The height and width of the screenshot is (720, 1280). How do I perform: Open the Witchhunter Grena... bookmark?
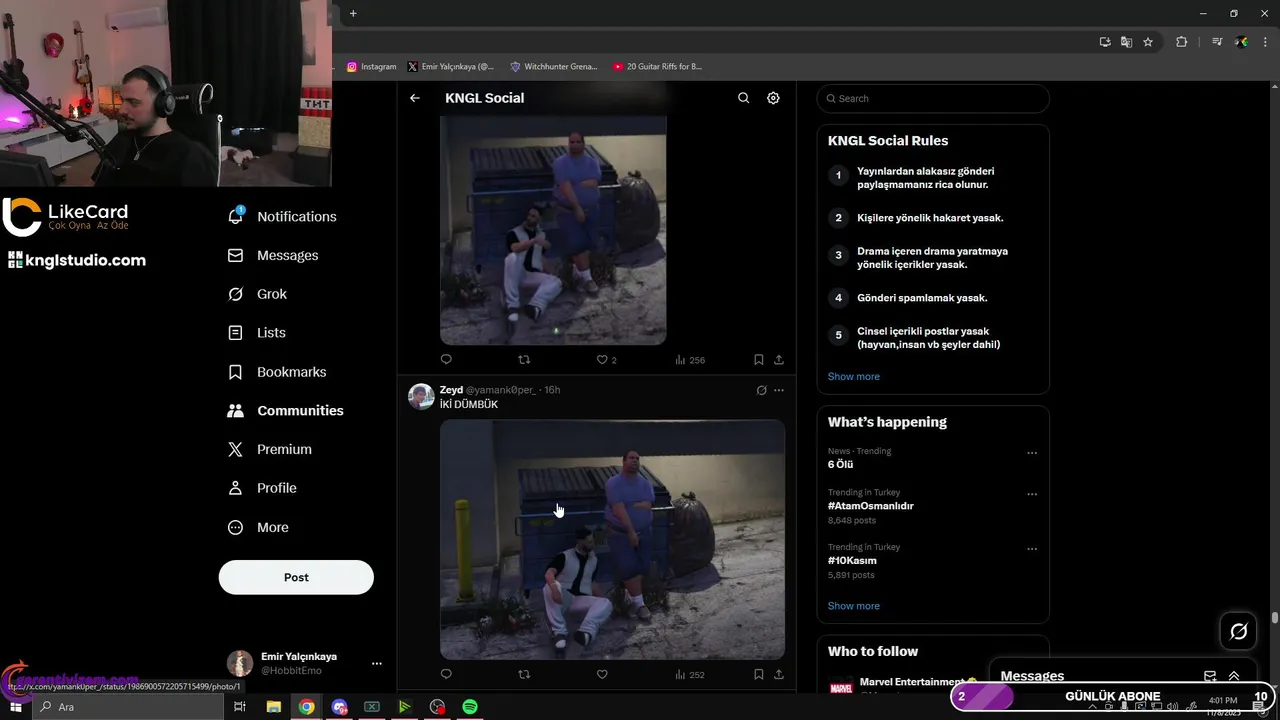(x=554, y=67)
